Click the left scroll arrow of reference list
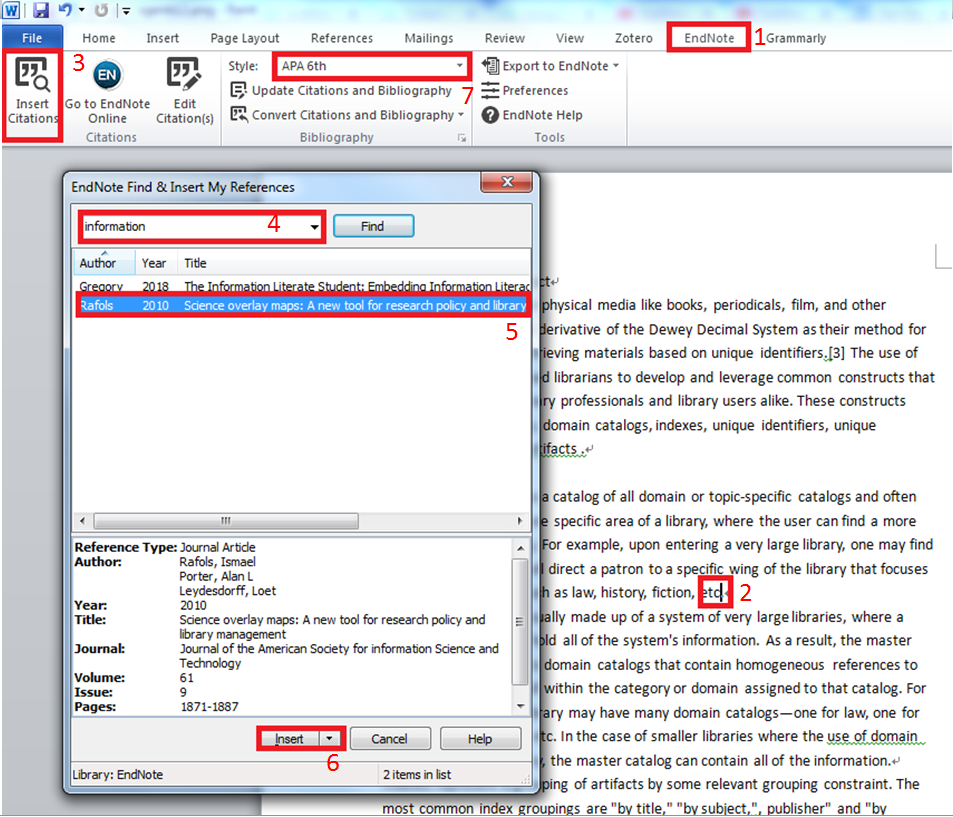Screen dimensions: 953x817 82,521
